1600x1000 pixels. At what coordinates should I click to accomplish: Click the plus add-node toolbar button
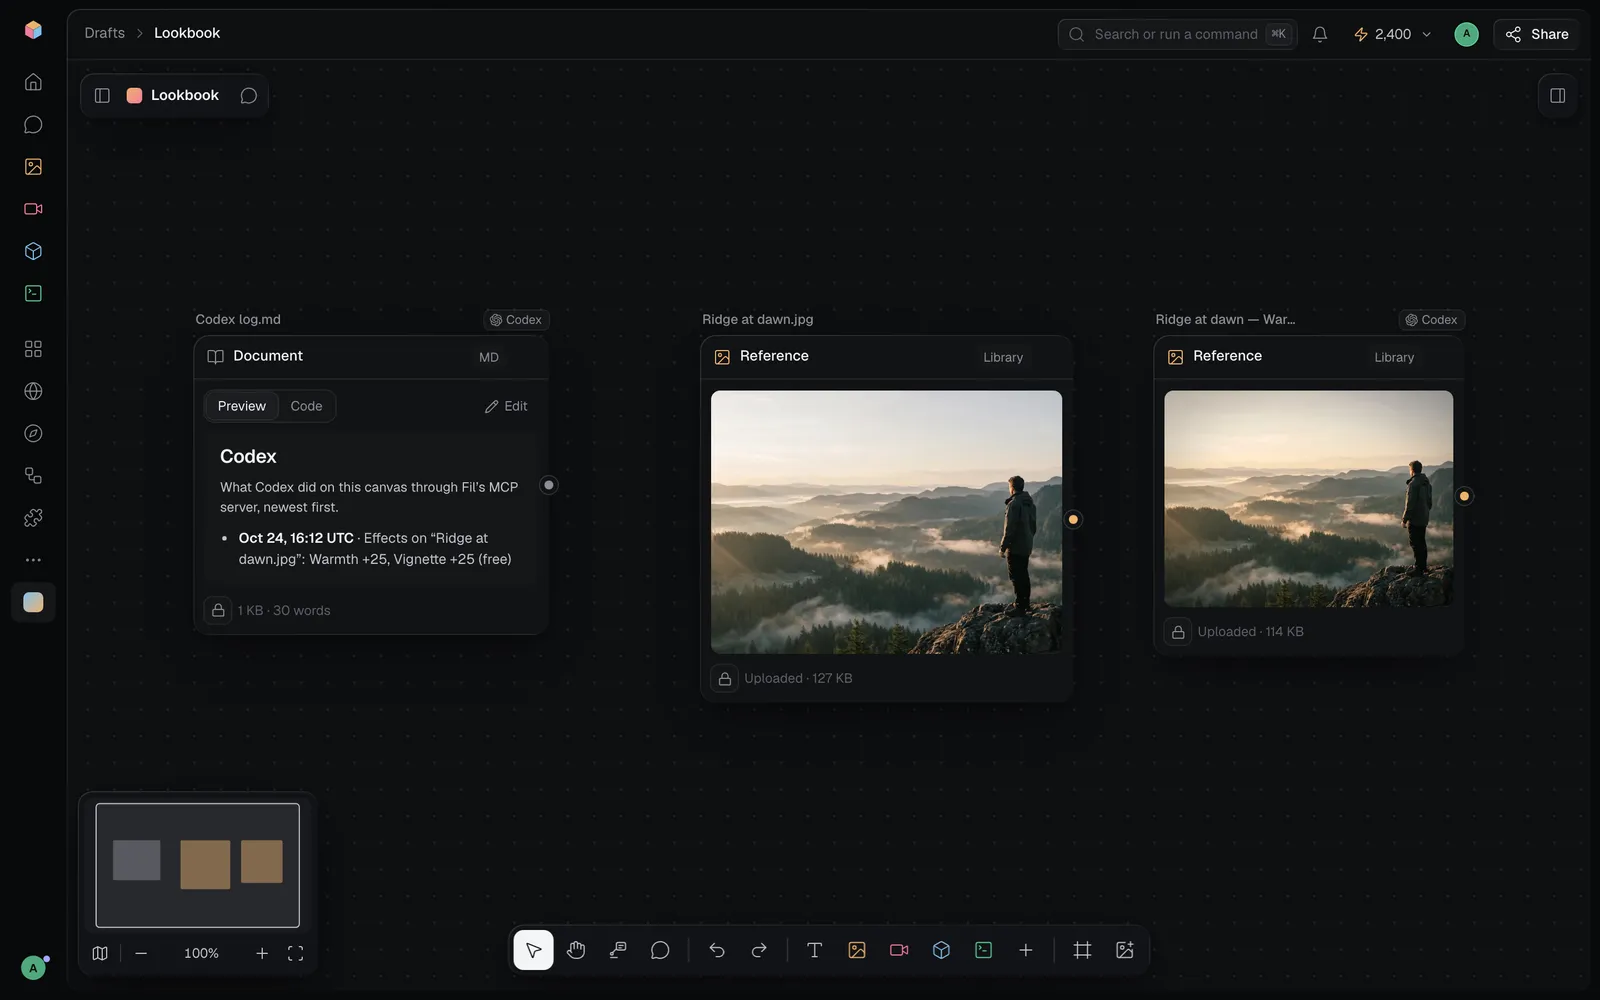pos(1026,950)
